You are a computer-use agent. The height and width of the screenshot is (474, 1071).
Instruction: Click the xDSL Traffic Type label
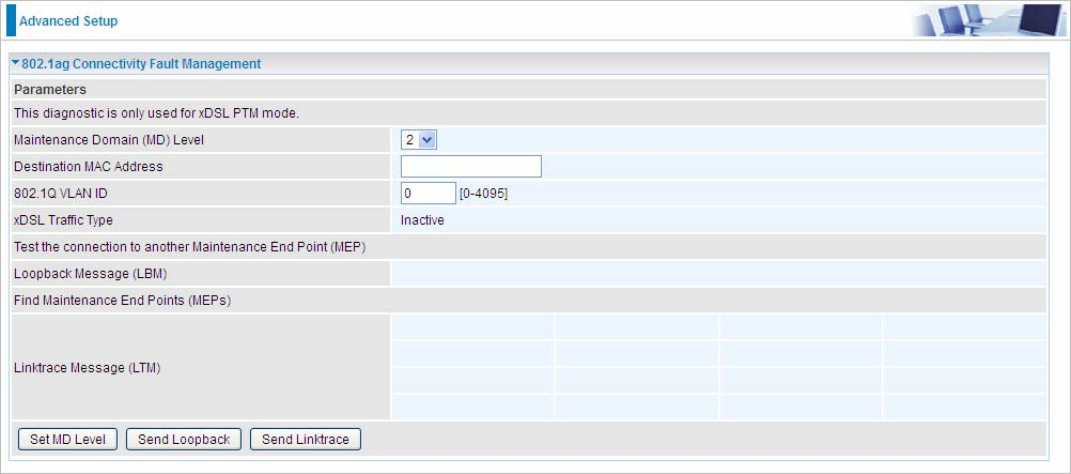coord(64,220)
